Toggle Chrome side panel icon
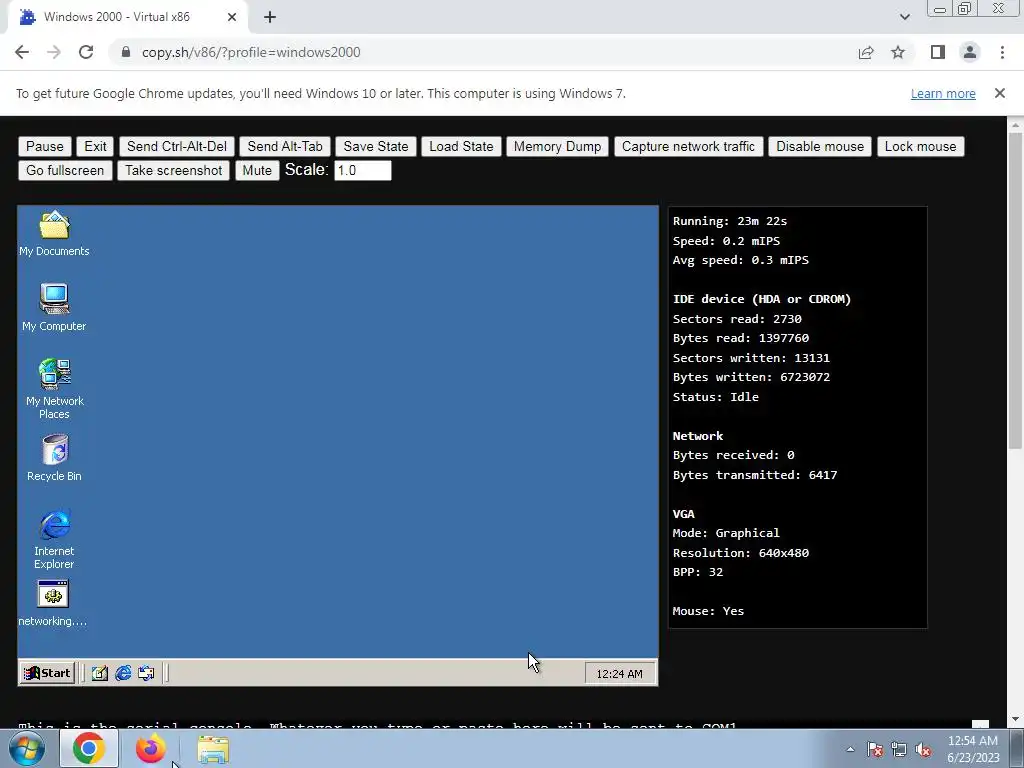The image size is (1024, 768). [938, 52]
